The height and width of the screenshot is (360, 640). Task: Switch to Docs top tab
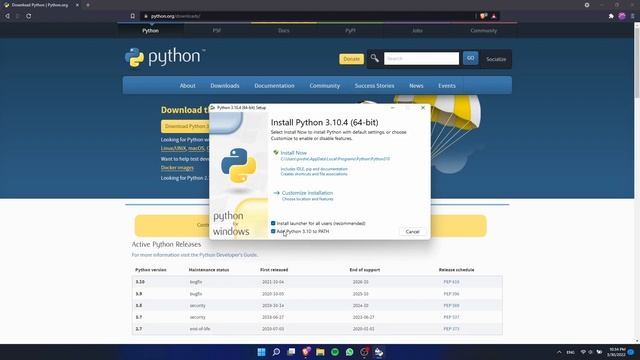pyautogui.click(x=284, y=31)
